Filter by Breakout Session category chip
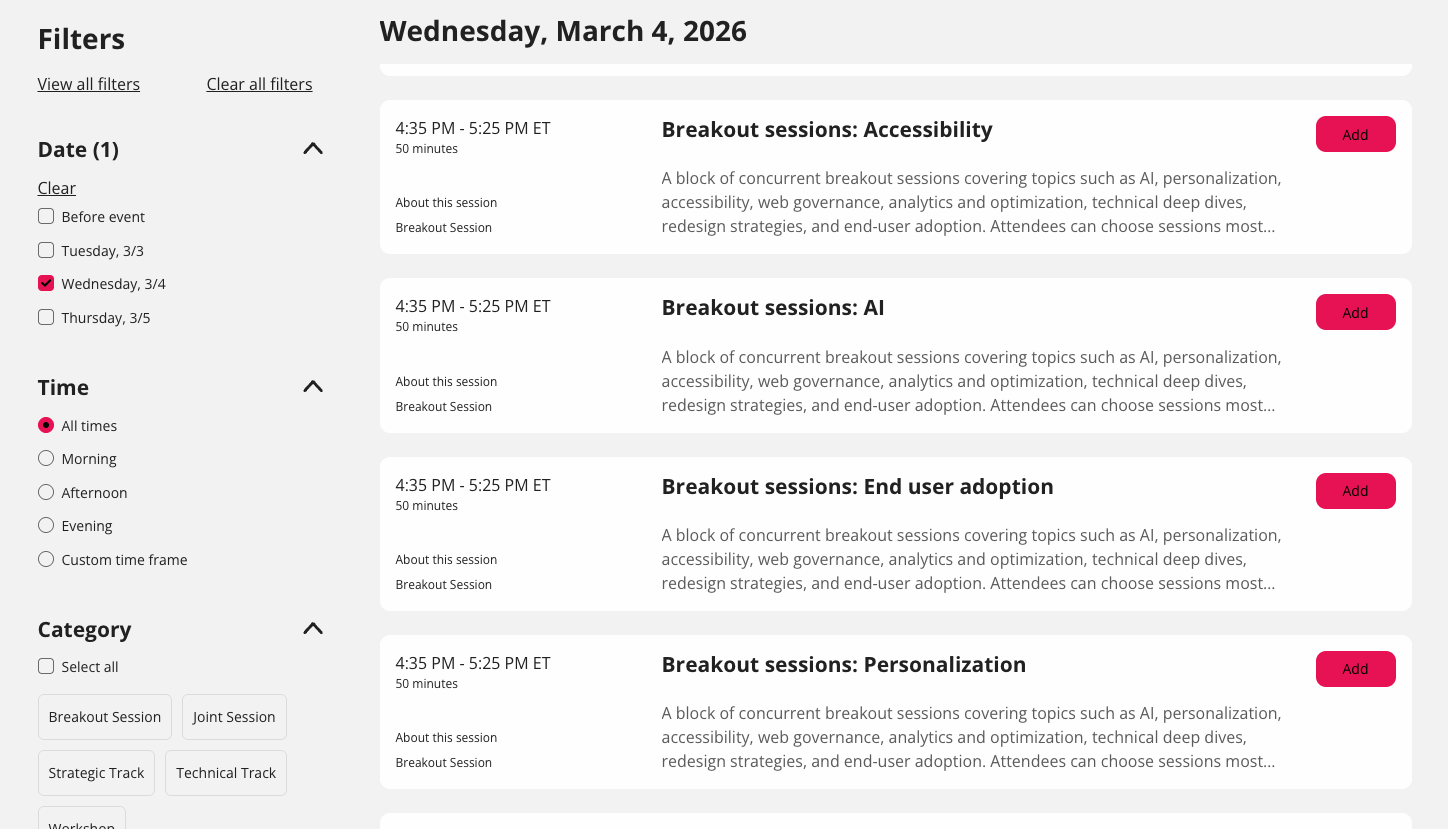 click(x=105, y=717)
